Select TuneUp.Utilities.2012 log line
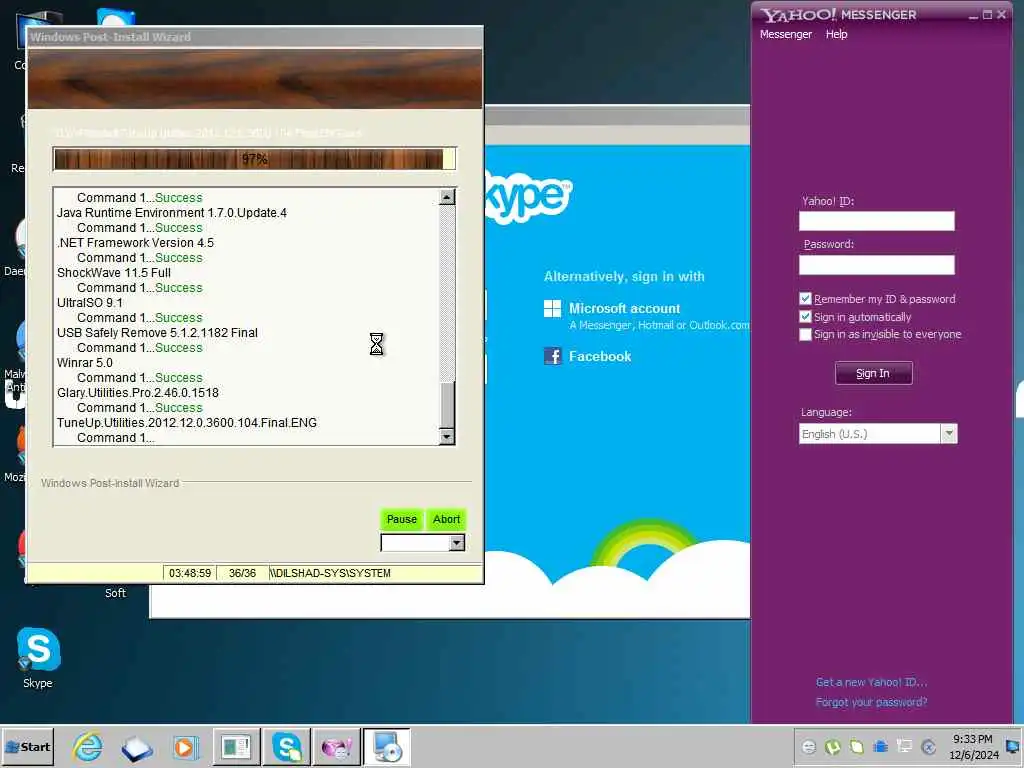The height and width of the screenshot is (768, 1024). pyautogui.click(x=187, y=423)
